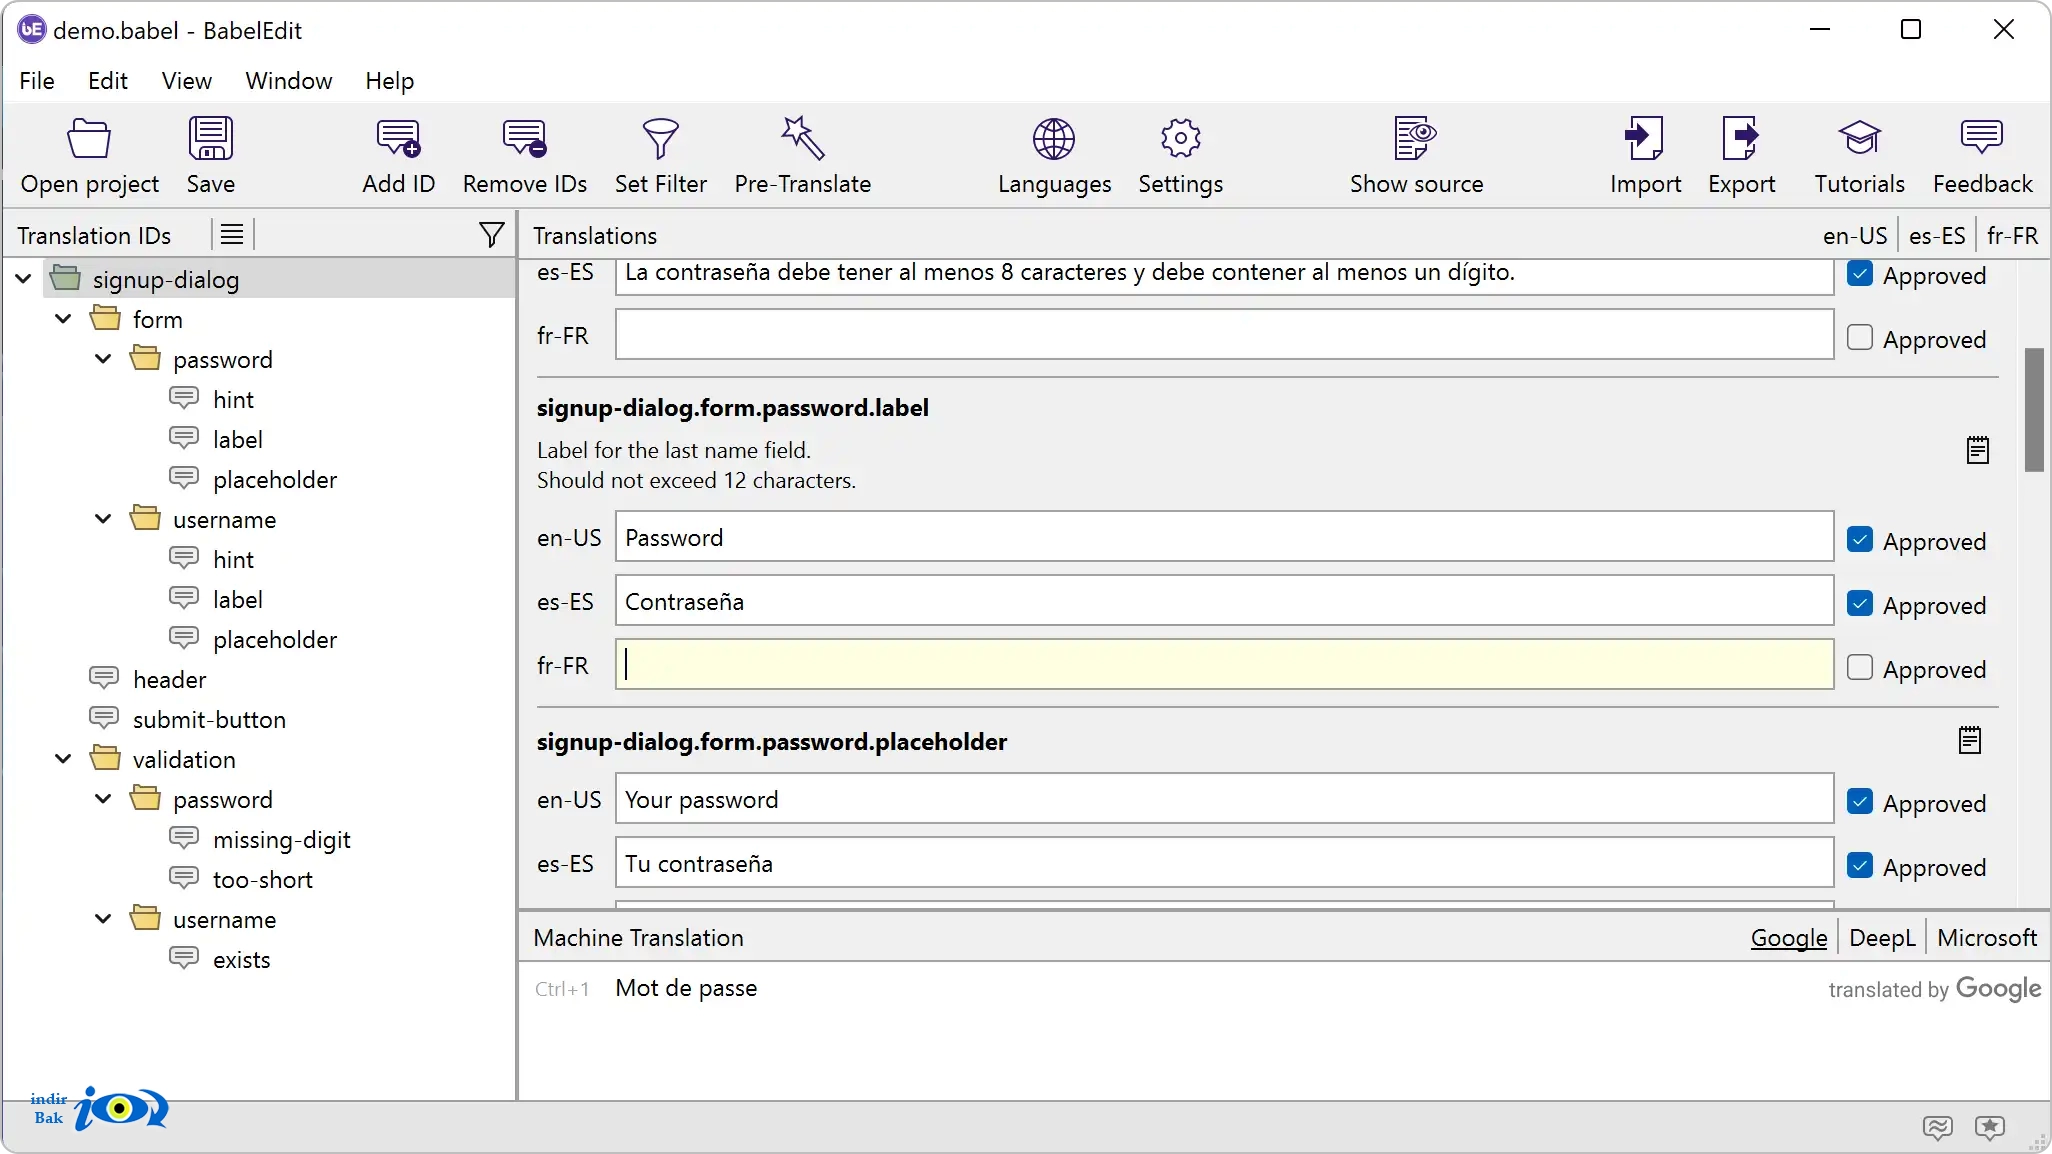The height and width of the screenshot is (1154, 2052).
Task: Click the Import toolbar icon
Action: [x=1645, y=139]
